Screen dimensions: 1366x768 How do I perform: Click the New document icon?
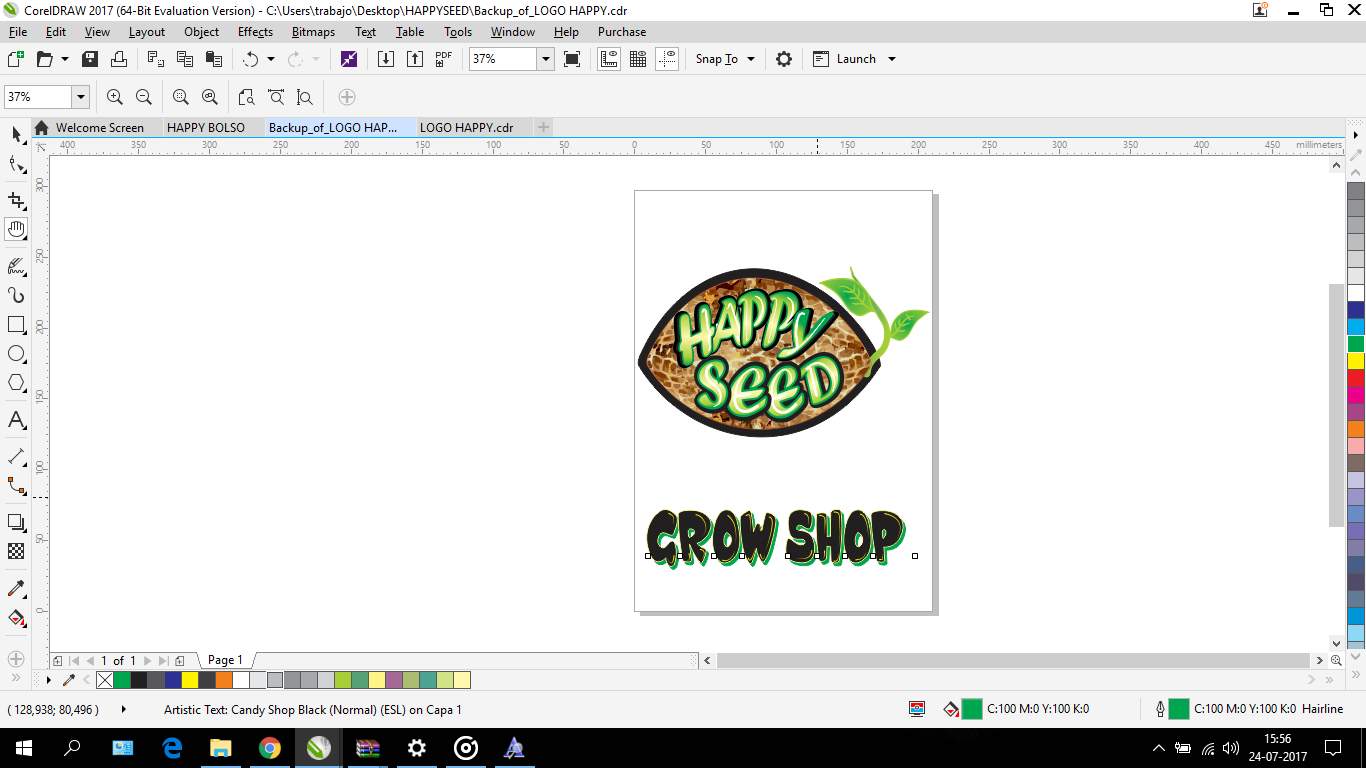(16, 59)
